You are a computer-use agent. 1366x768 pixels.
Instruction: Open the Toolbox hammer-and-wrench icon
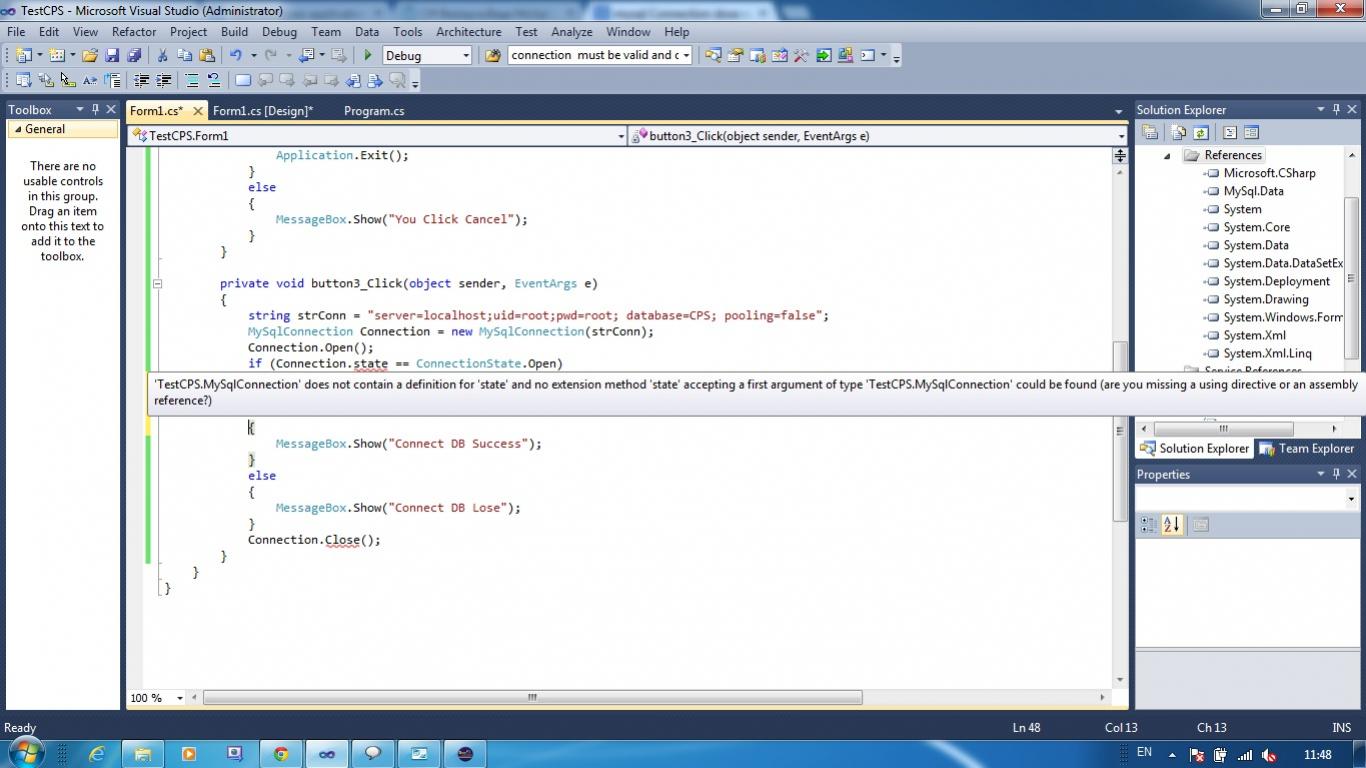pyautogui.click(x=801, y=55)
